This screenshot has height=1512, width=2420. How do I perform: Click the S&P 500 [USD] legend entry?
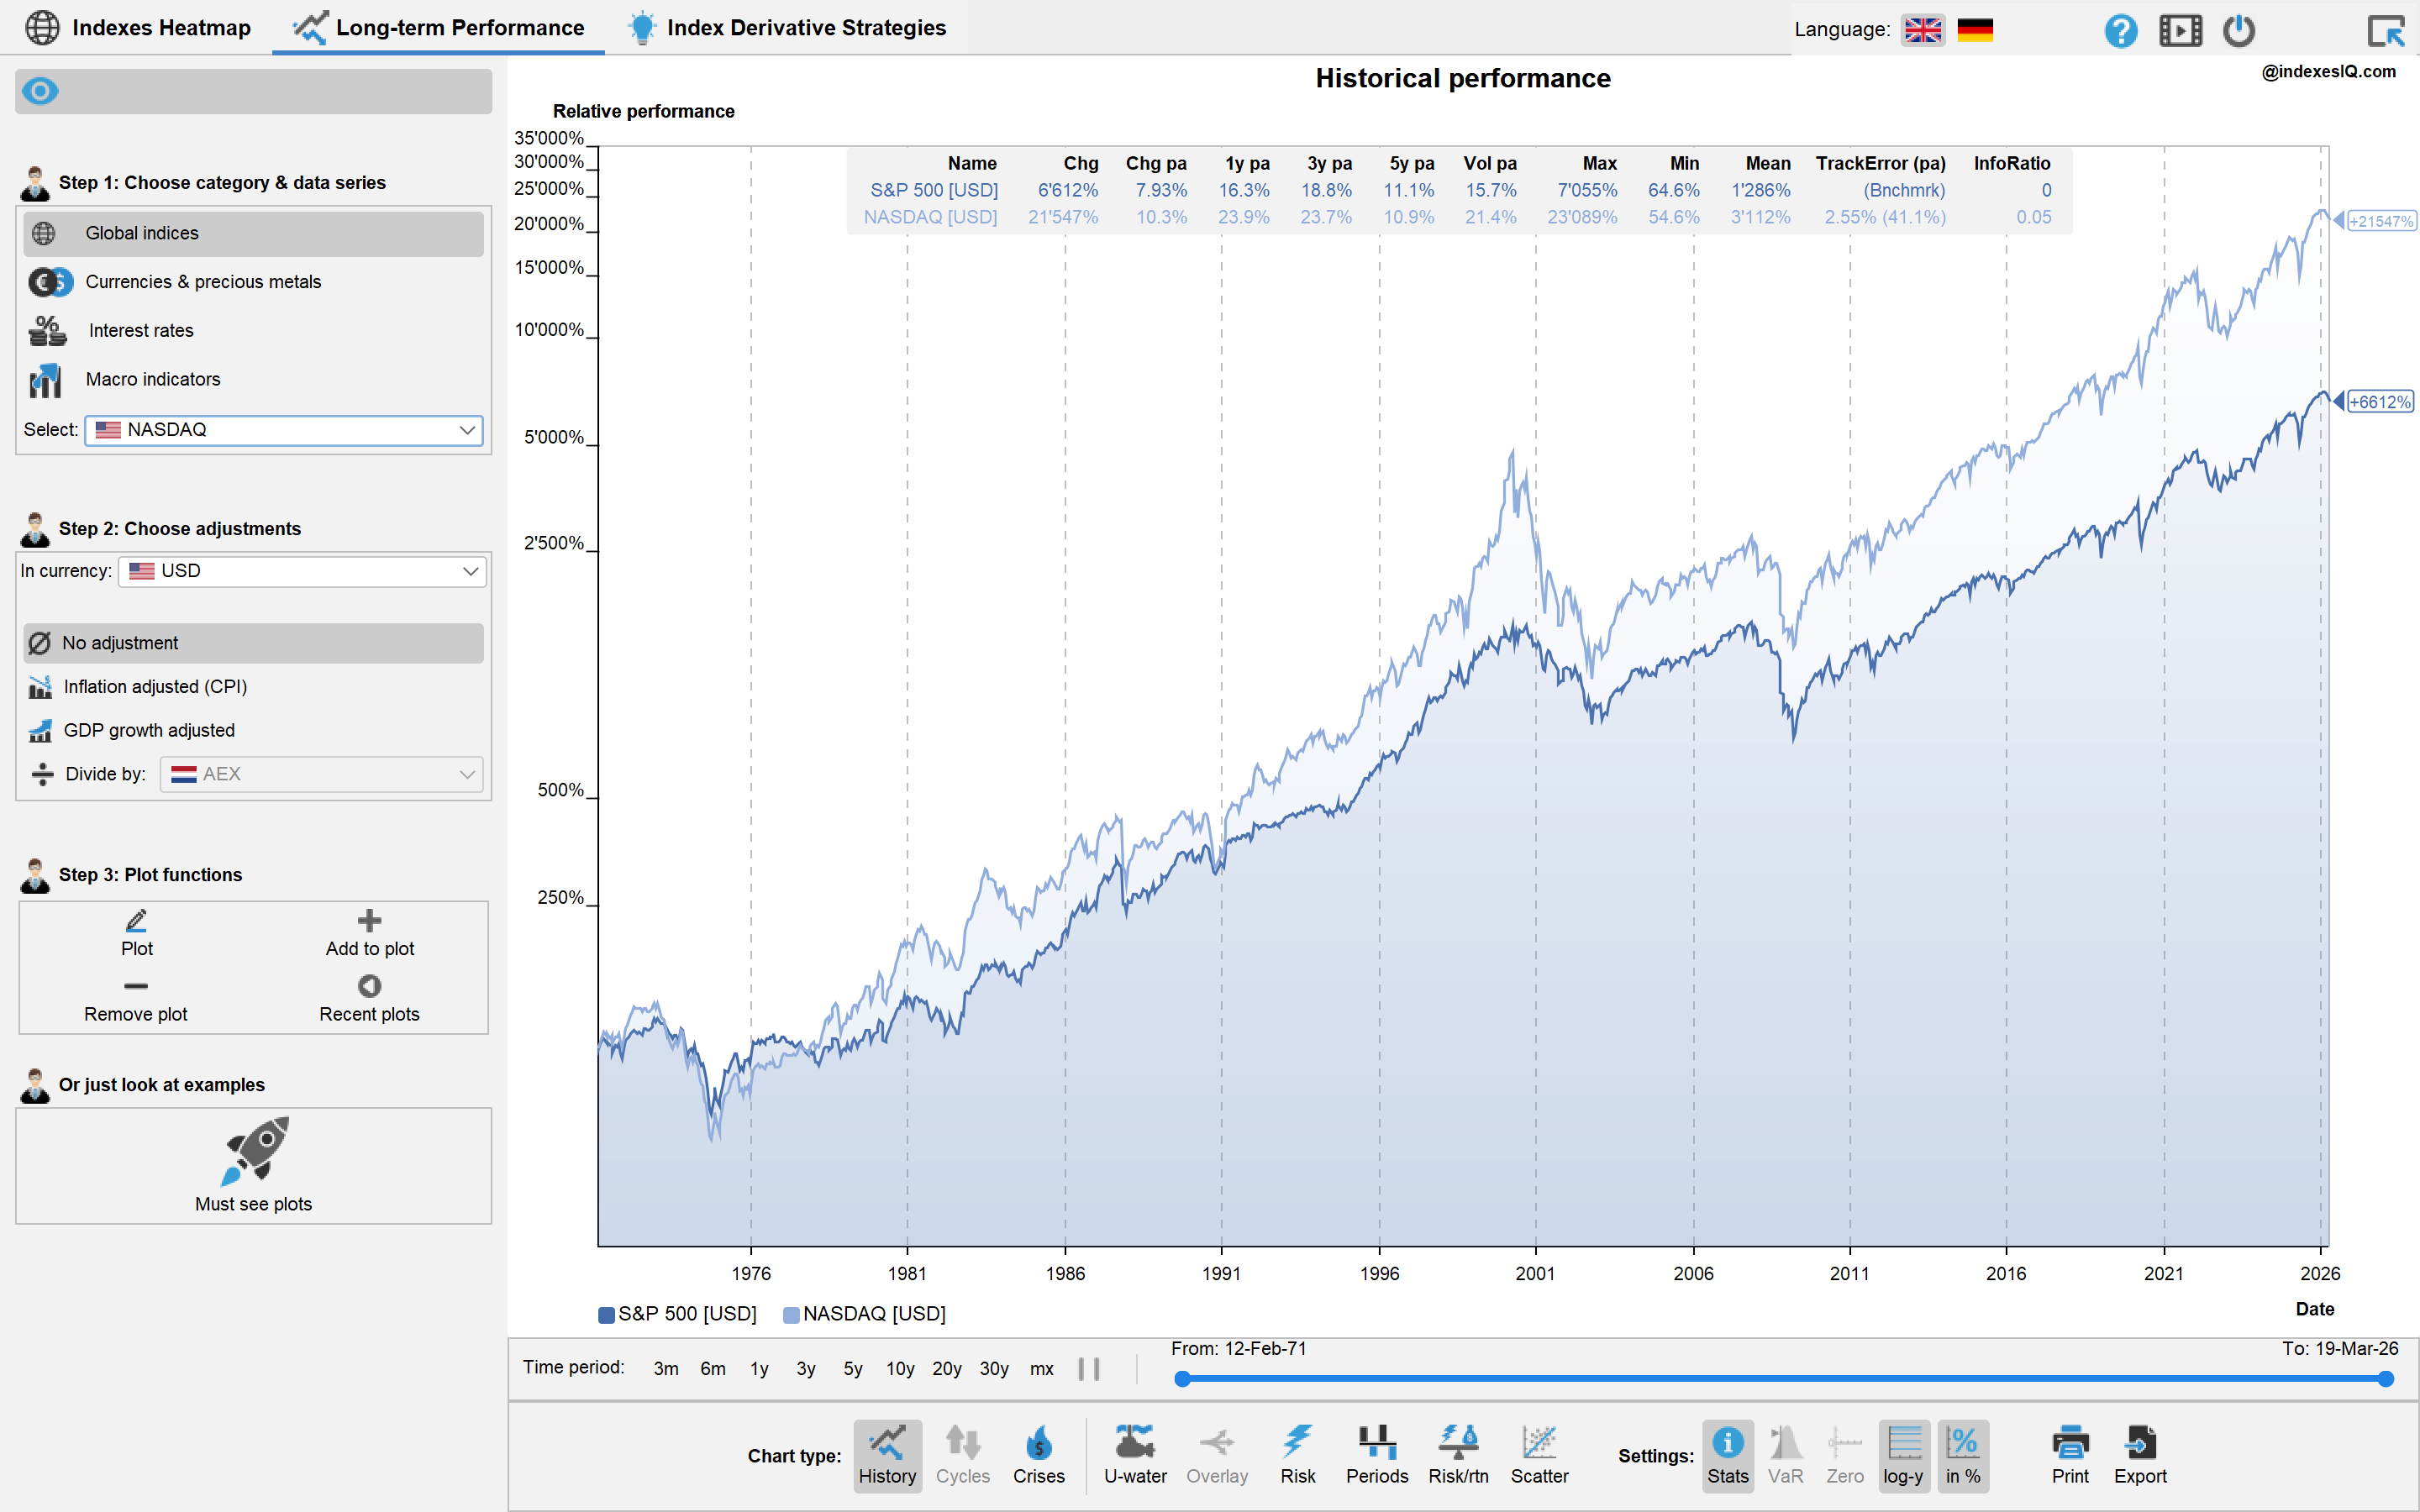pyautogui.click(x=677, y=1314)
